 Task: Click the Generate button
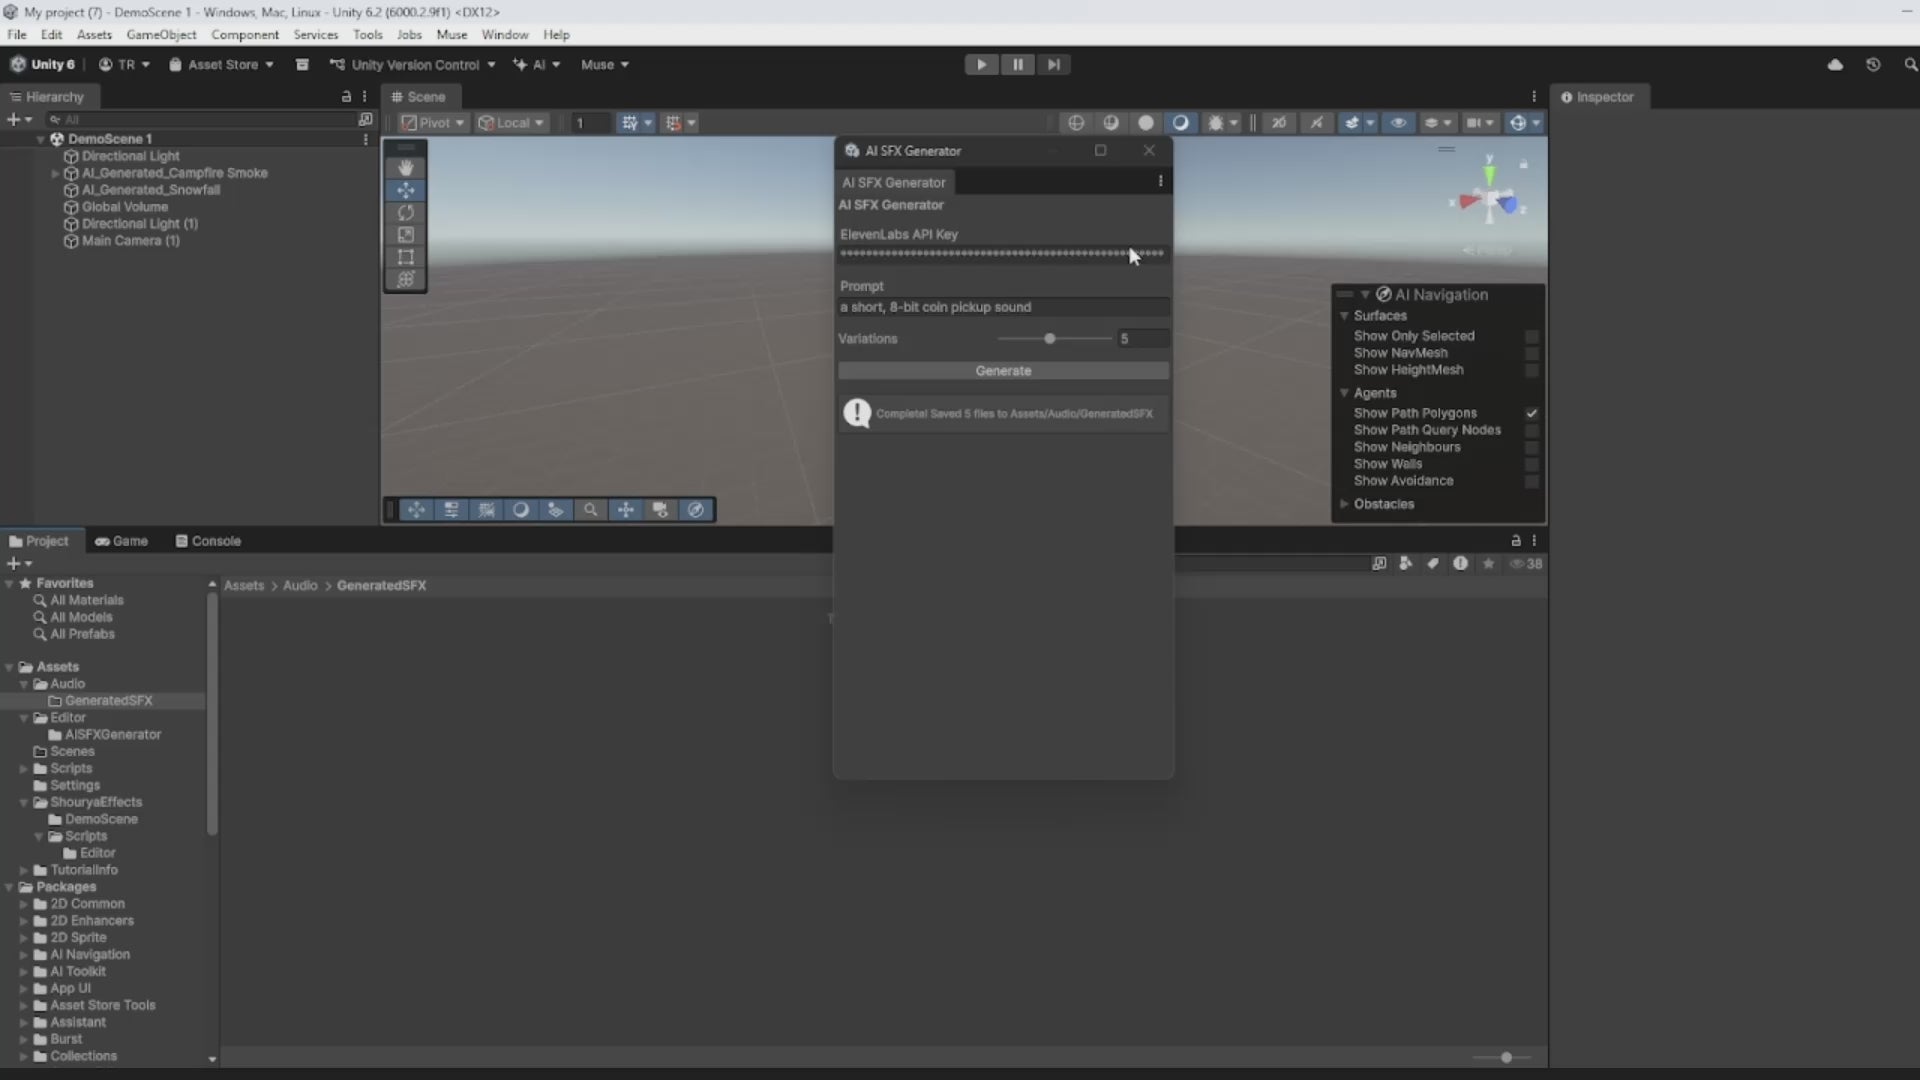(1003, 371)
